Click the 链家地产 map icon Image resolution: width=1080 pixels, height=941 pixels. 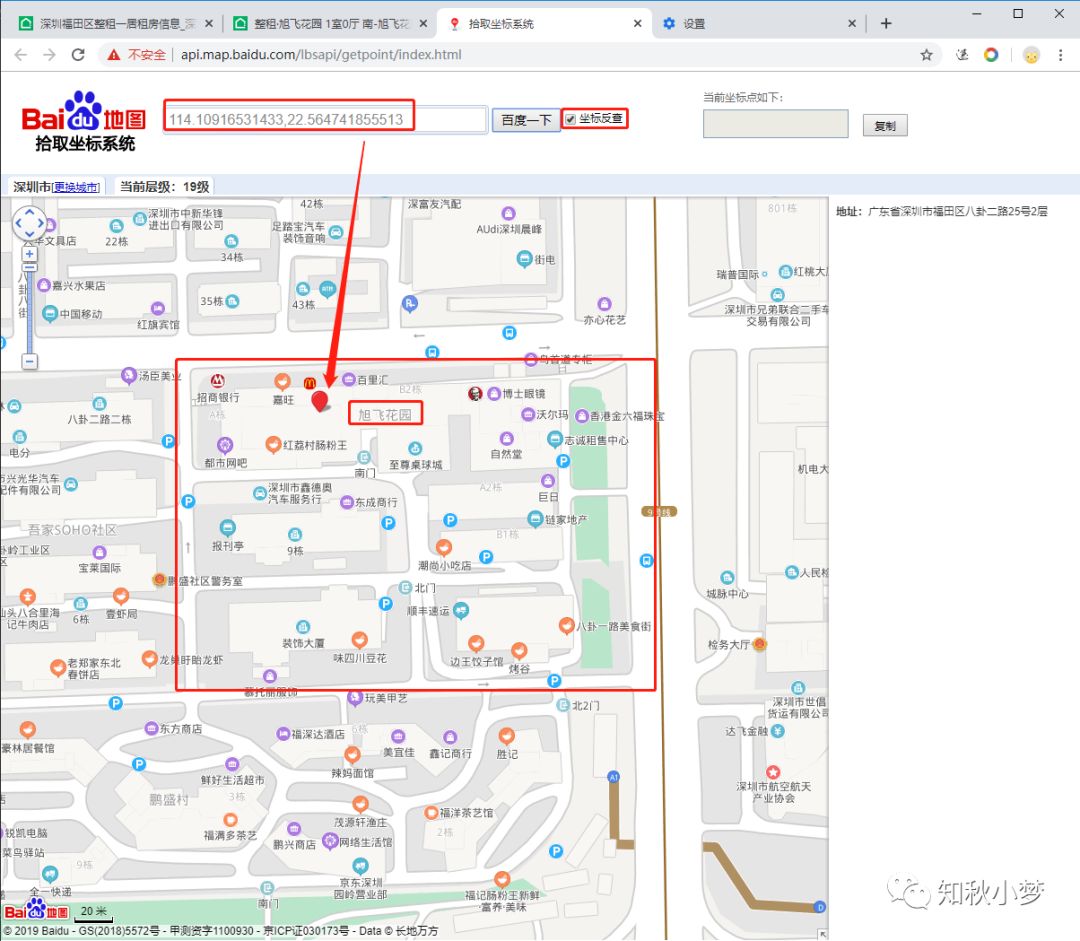534,518
